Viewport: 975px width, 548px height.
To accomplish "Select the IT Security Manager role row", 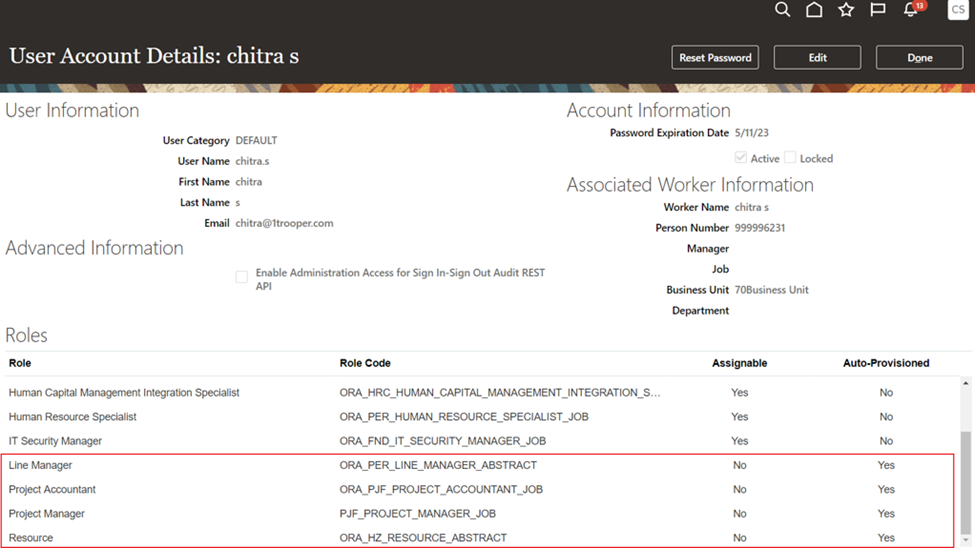I will point(55,441).
